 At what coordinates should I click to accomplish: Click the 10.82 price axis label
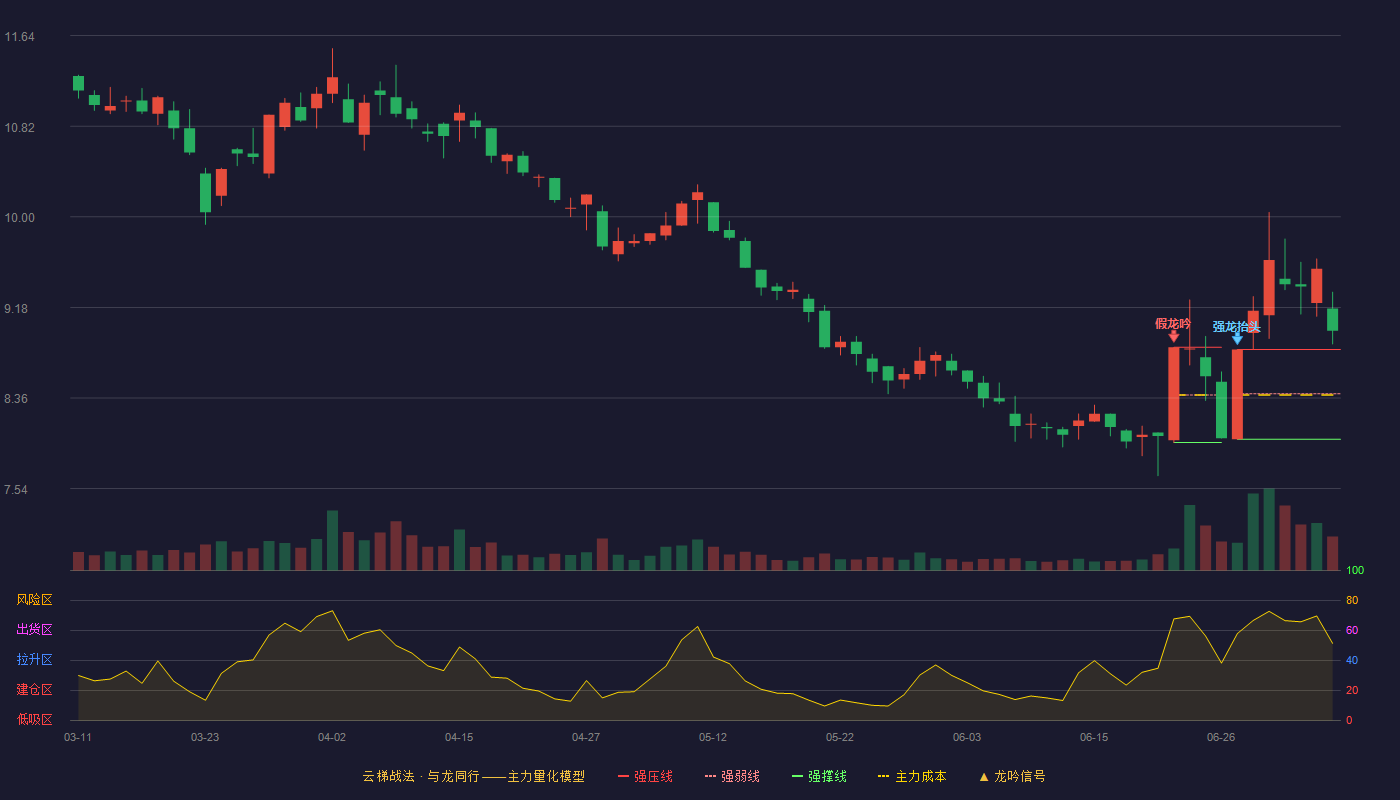click(x=19, y=127)
